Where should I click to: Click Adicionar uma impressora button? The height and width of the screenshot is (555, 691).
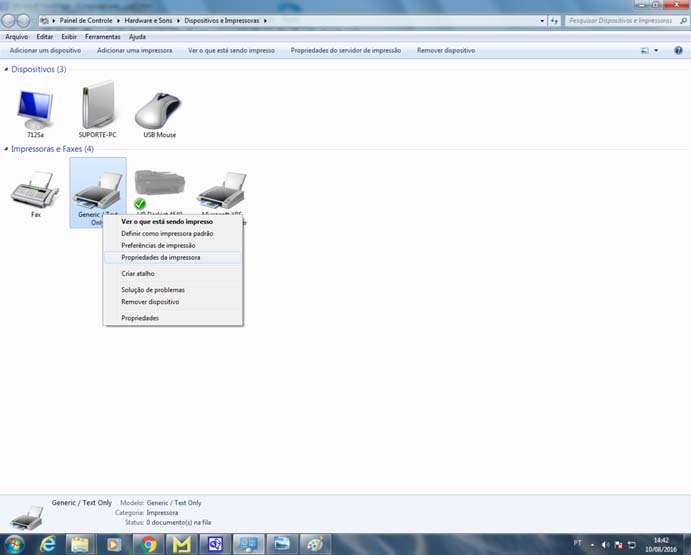coord(134,50)
